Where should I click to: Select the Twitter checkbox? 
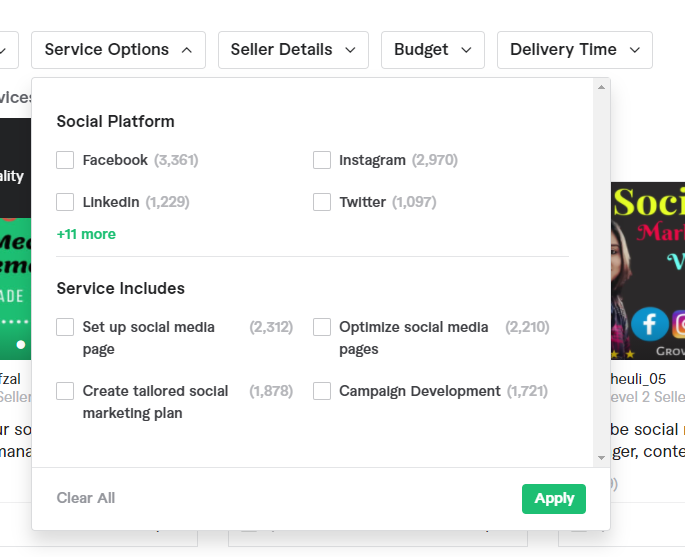(x=322, y=202)
